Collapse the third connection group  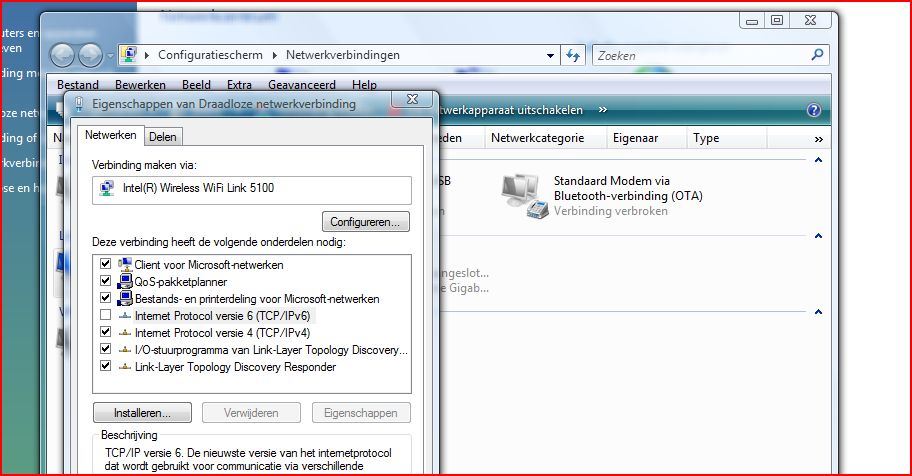tap(818, 312)
